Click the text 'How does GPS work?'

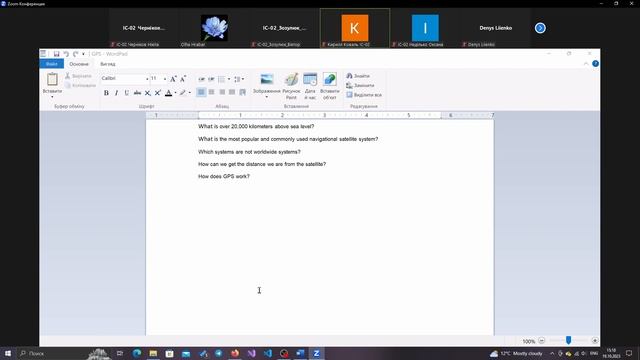(224, 176)
